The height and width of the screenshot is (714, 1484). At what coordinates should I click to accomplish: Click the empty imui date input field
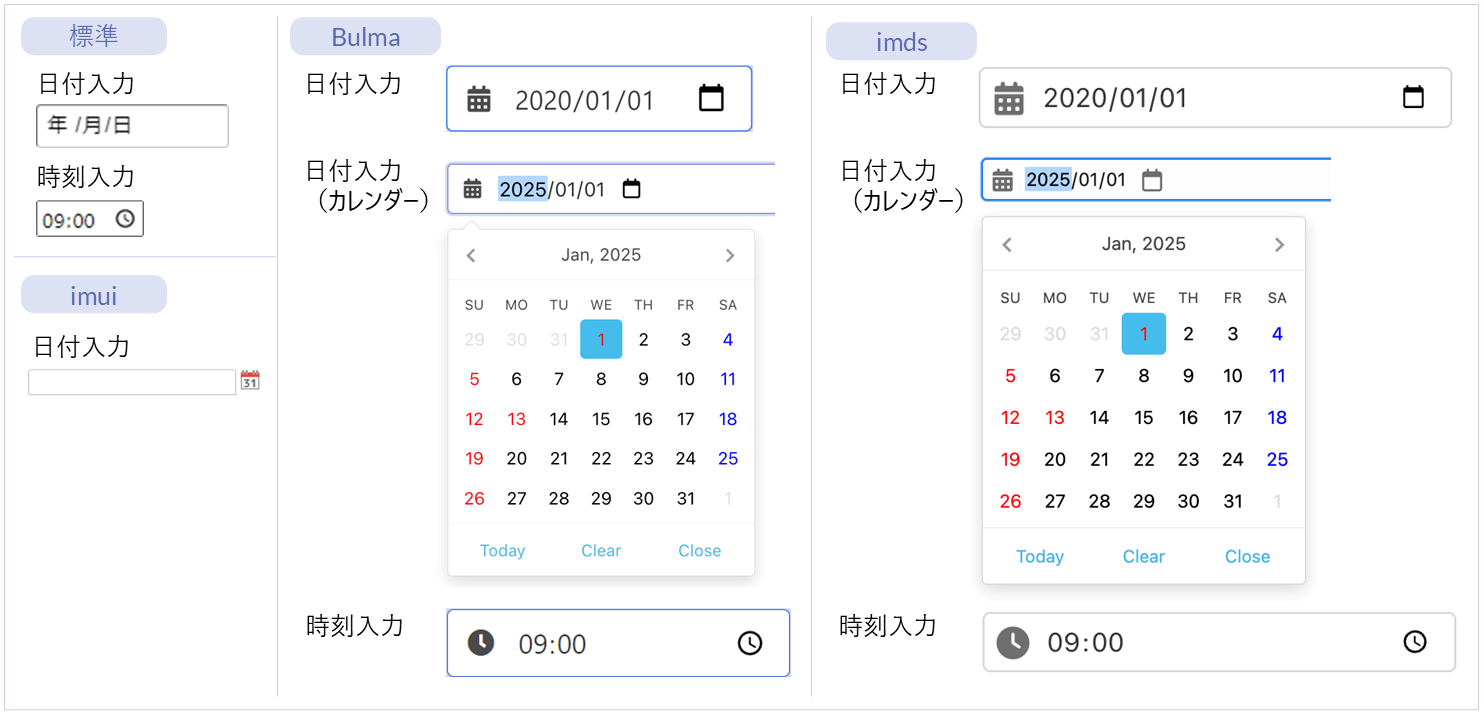coord(131,382)
